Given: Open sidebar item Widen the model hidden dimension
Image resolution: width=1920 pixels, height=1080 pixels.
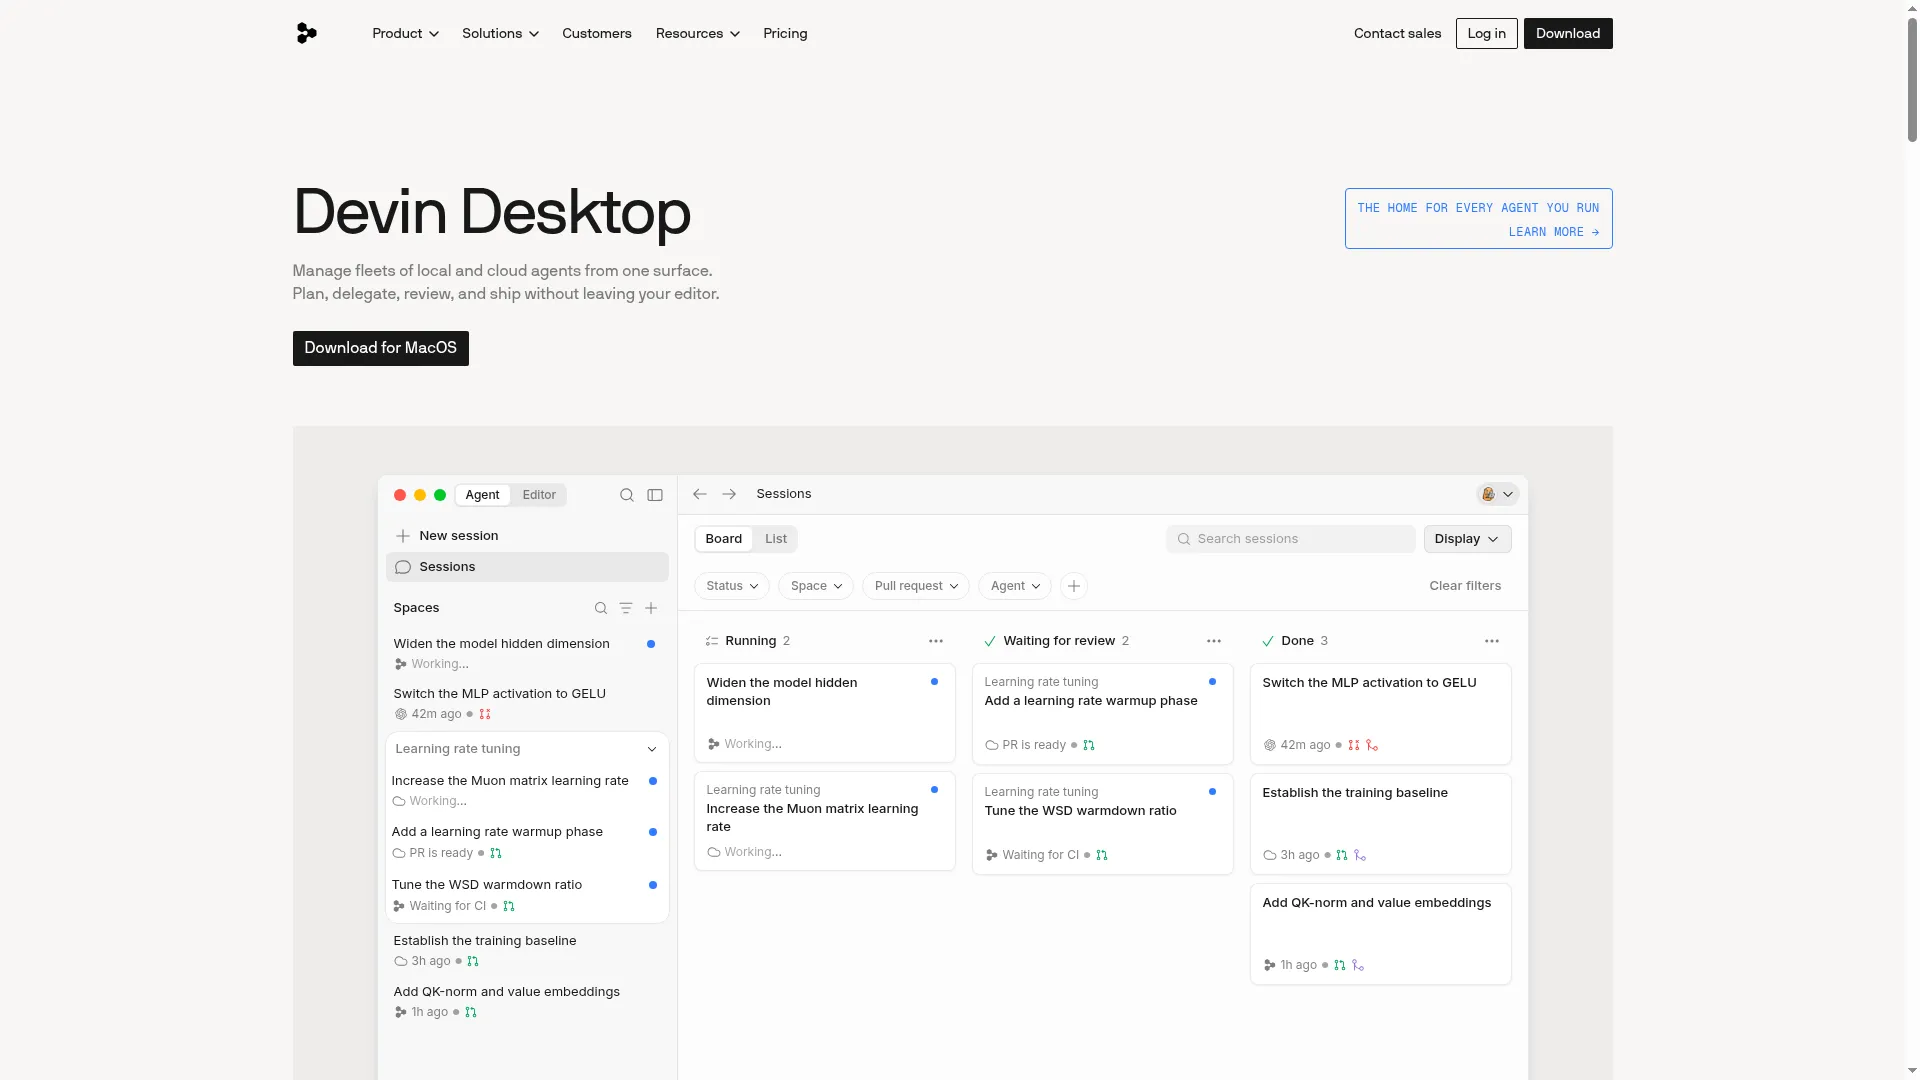Looking at the screenshot, I should [527, 653].
